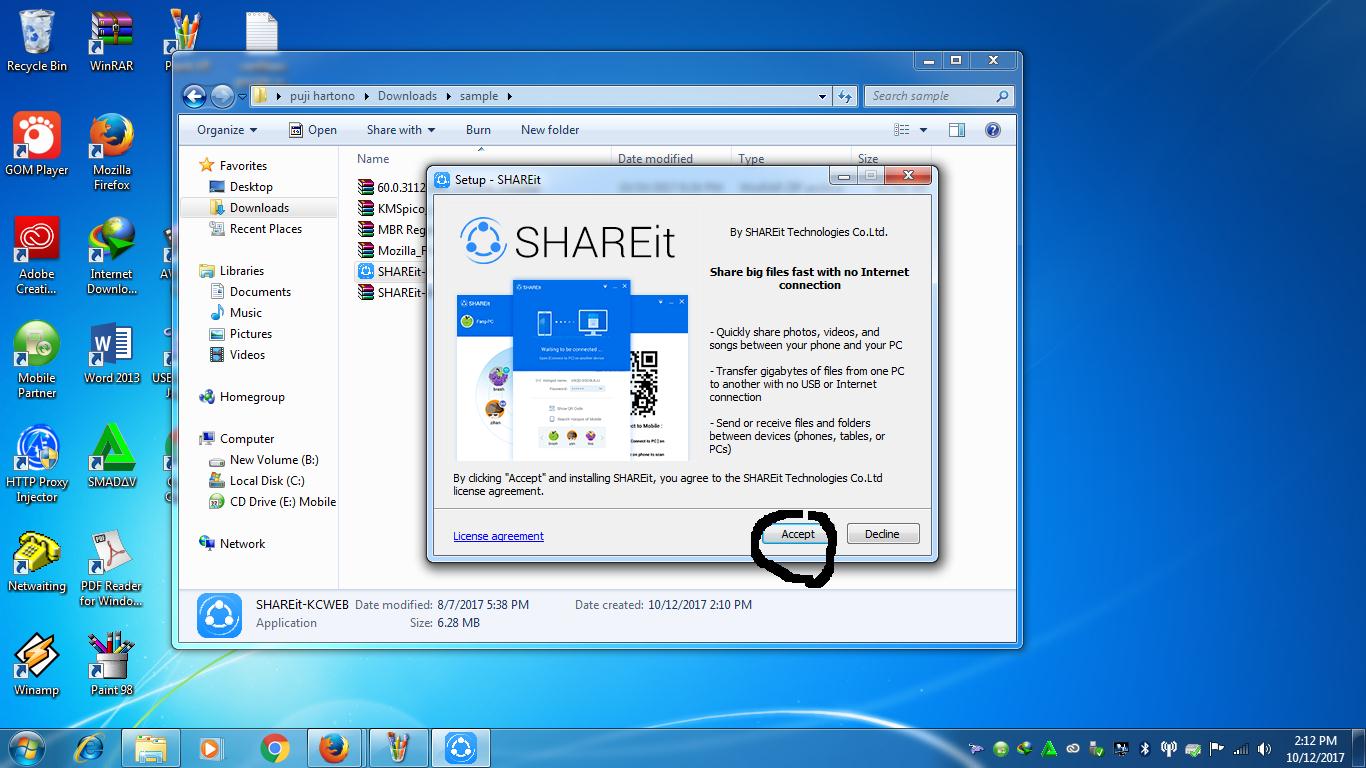Click Accept in the SHAREit setup dialog
Viewport: 1366px width, 768px height.
797,534
